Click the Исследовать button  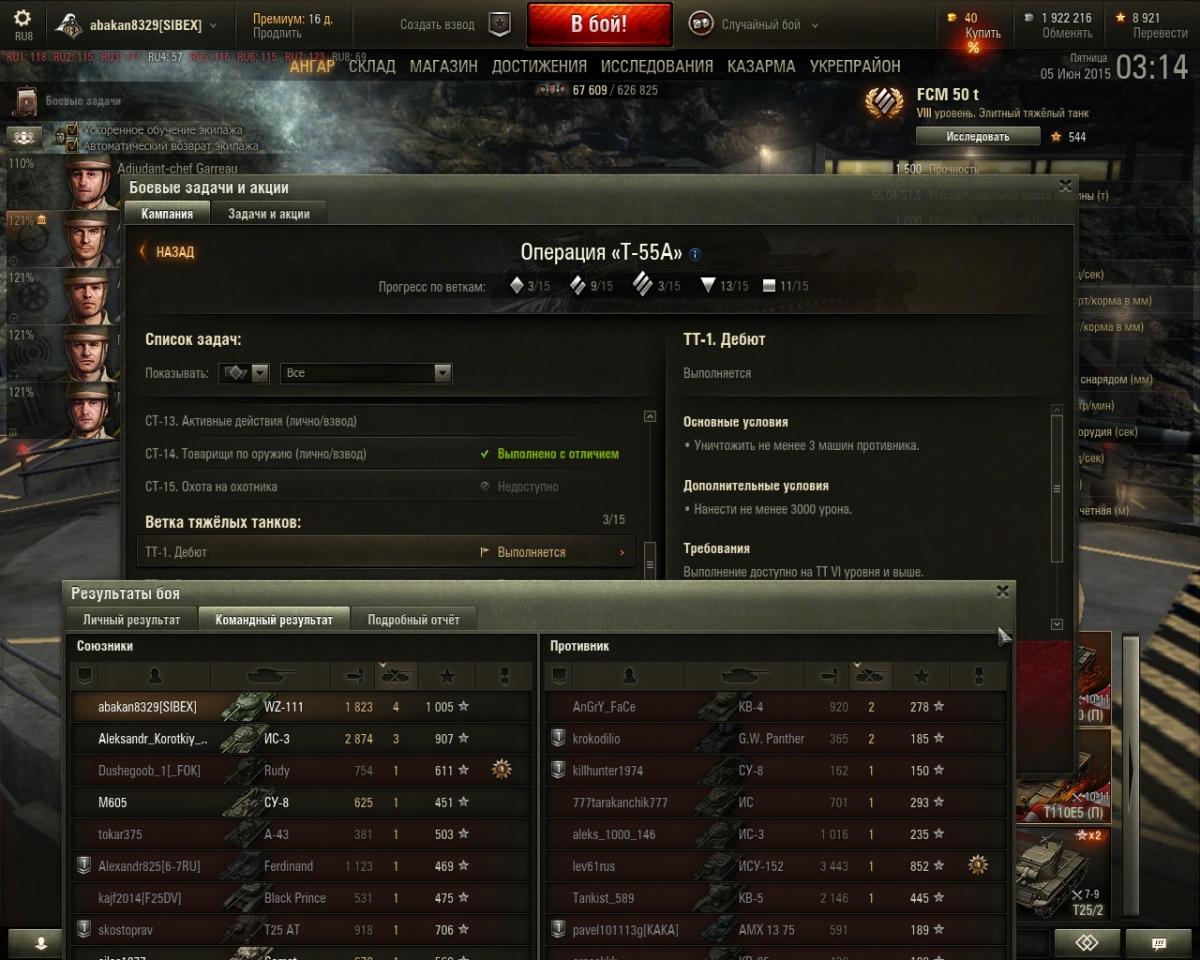[x=977, y=137]
